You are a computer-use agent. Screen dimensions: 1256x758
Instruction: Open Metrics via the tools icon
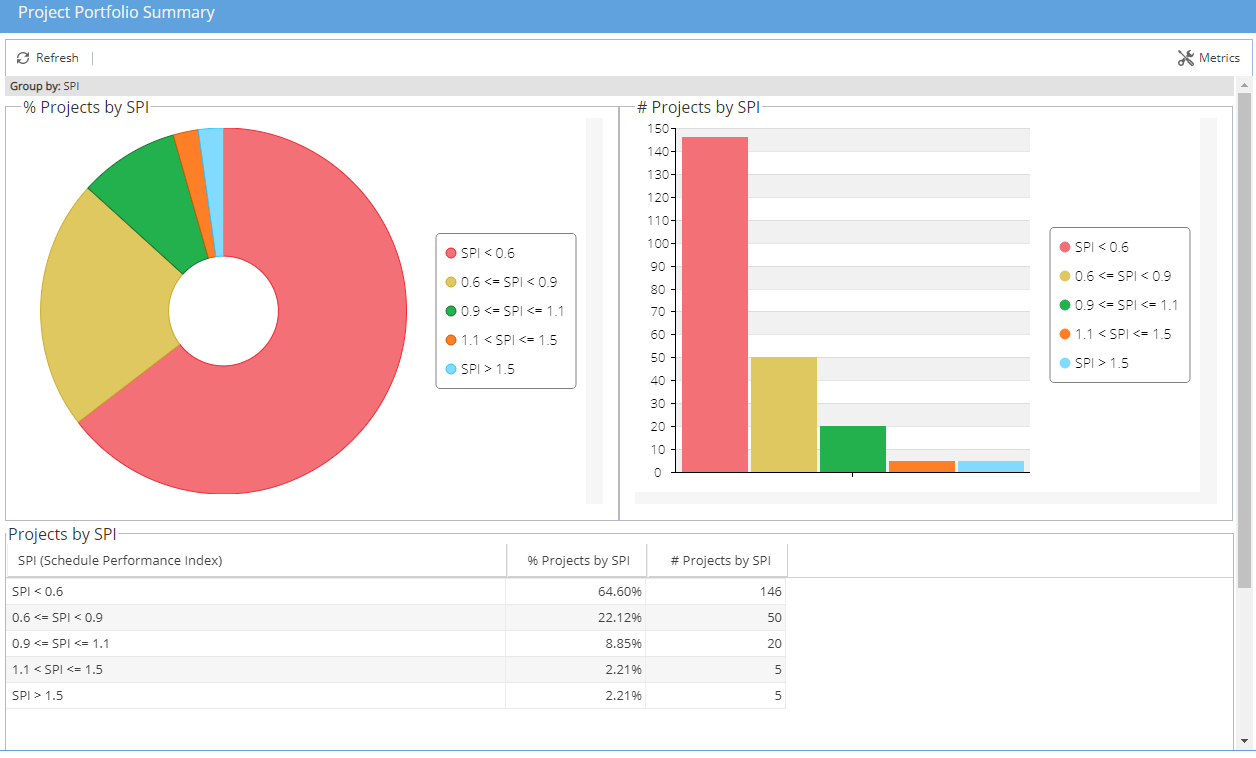point(1187,57)
